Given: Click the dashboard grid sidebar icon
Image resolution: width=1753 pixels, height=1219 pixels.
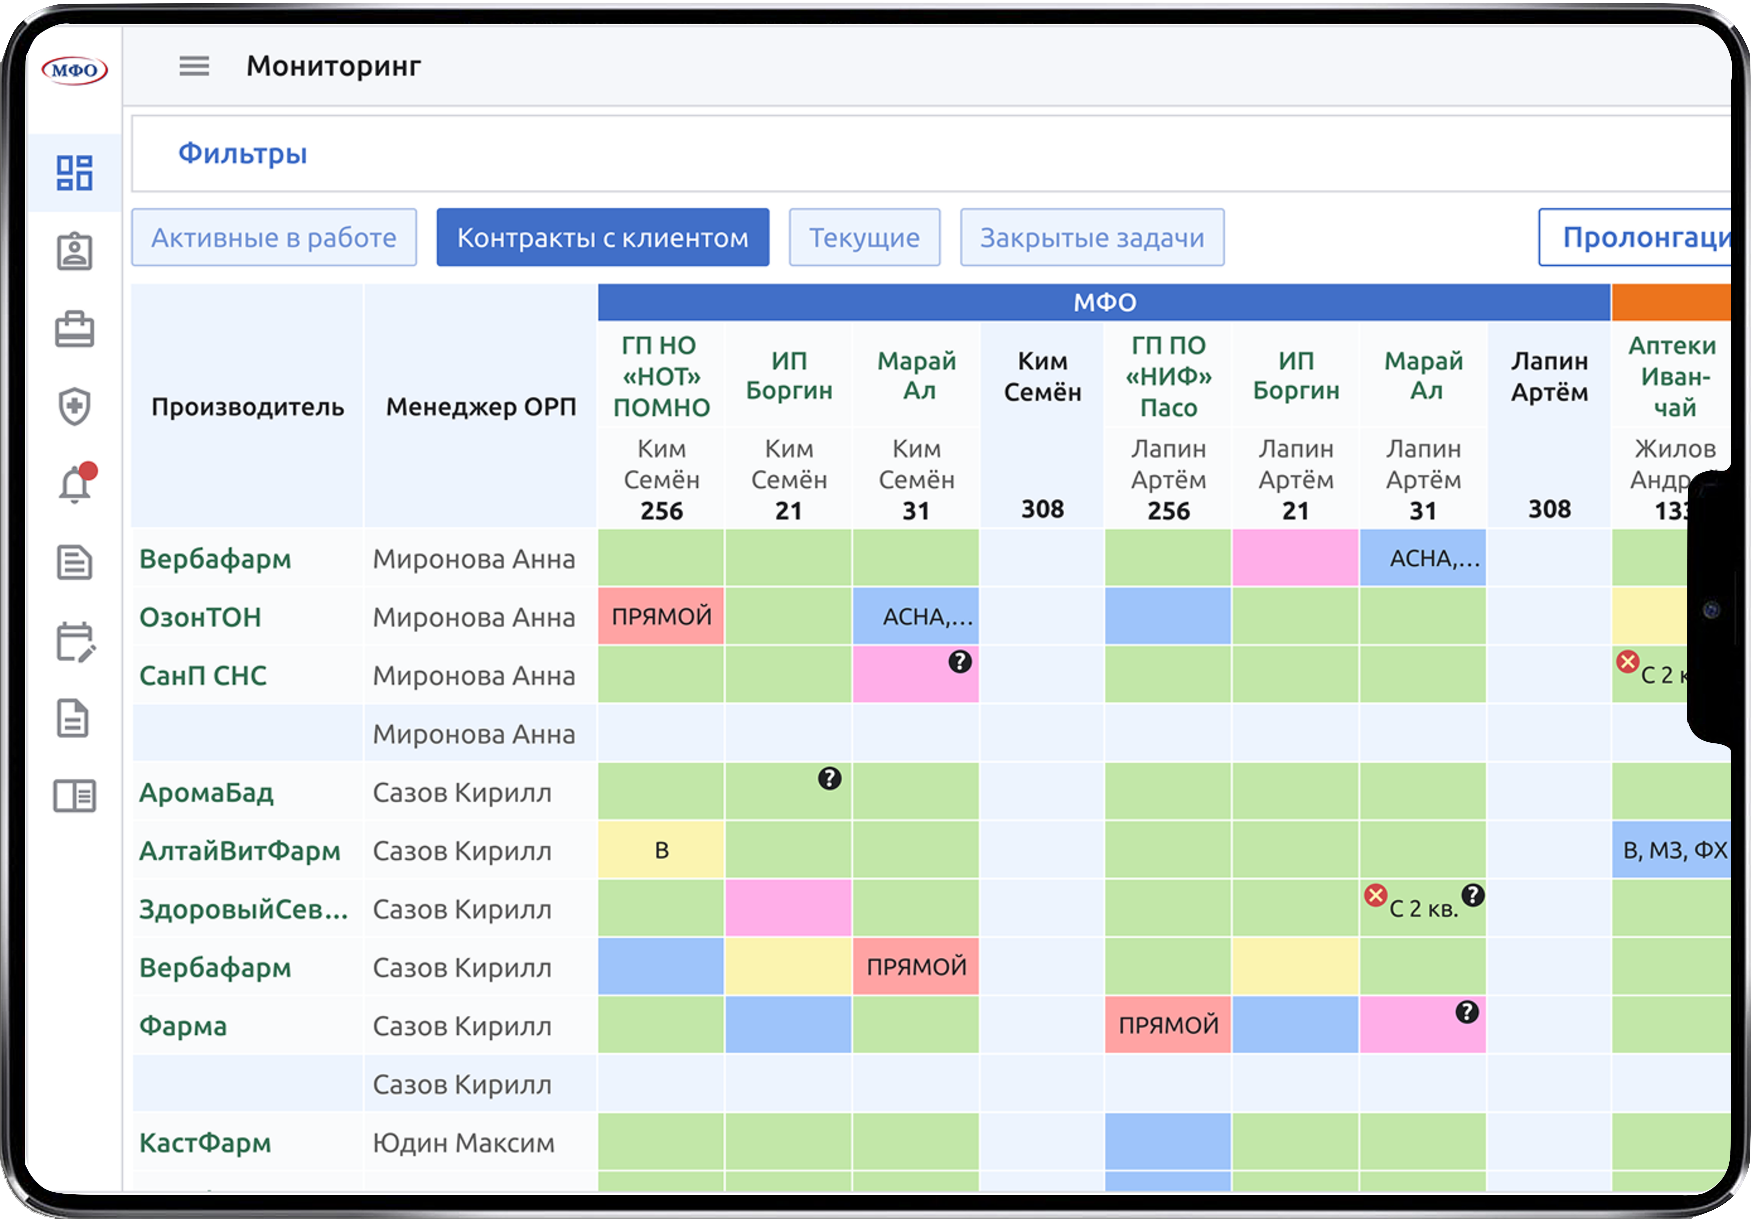Looking at the screenshot, I should pyautogui.click(x=74, y=173).
